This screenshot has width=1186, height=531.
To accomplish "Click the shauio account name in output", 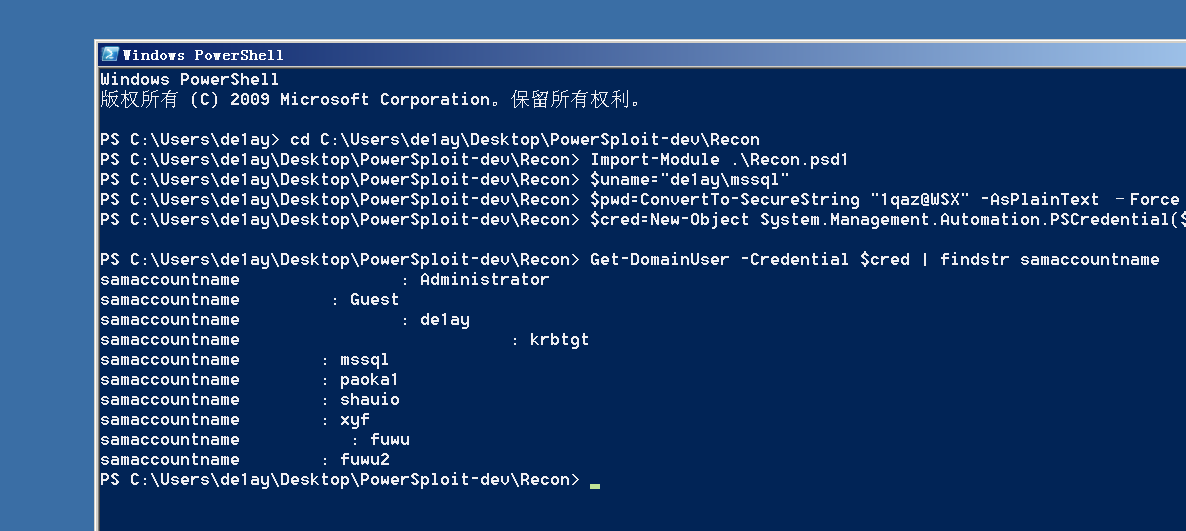I will [x=369, y=400].
